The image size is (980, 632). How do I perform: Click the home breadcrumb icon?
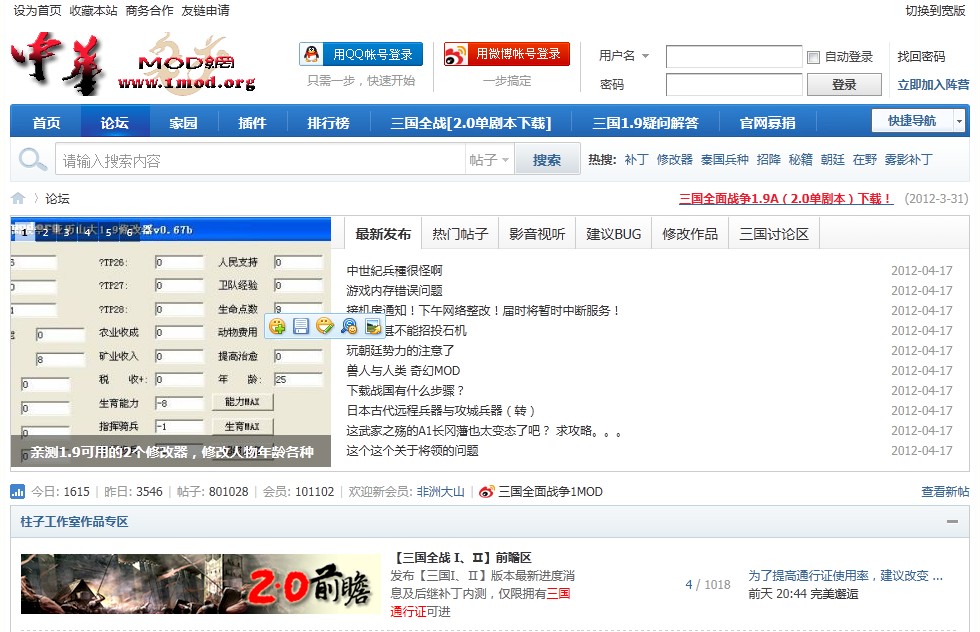[x=18, y=198]
